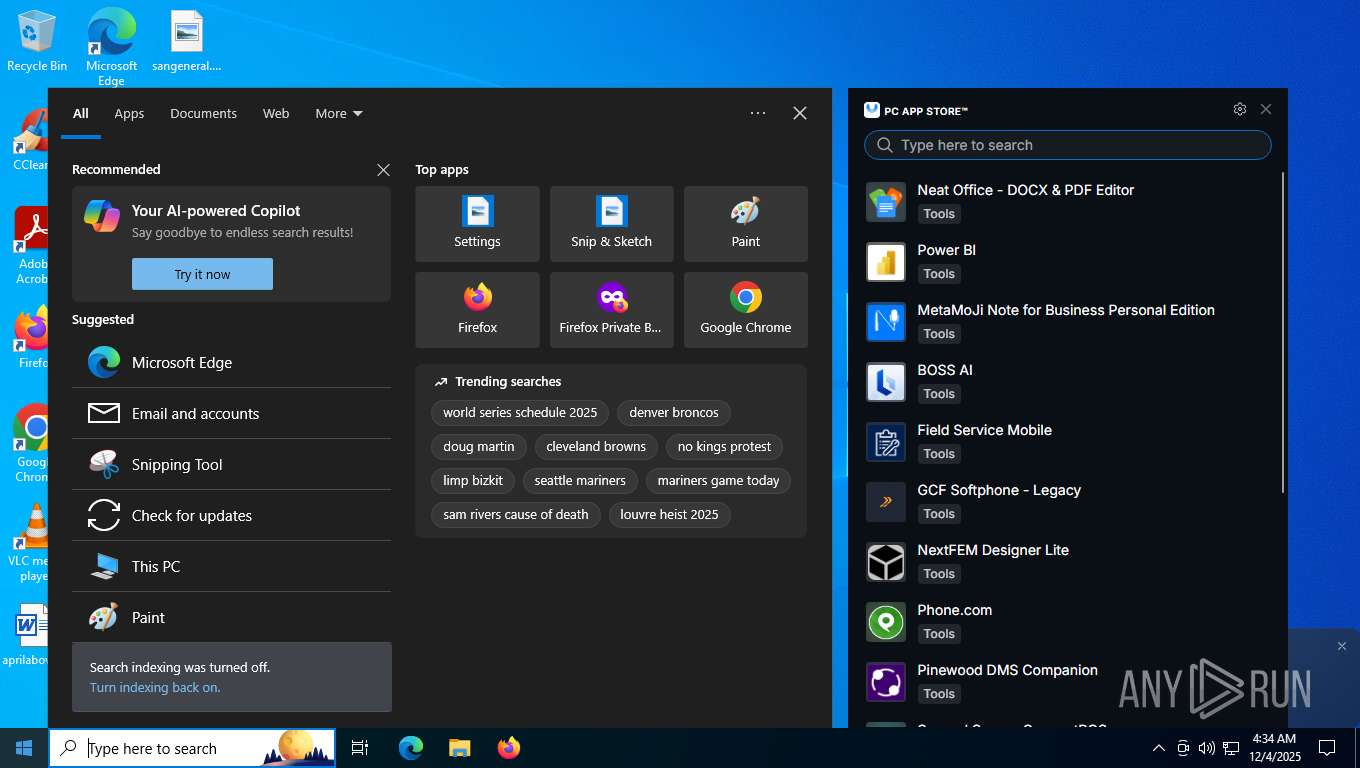Screen dimensions: 1360x768
Task: Search world series schedule 2025 trend
Action: (520, 412)
